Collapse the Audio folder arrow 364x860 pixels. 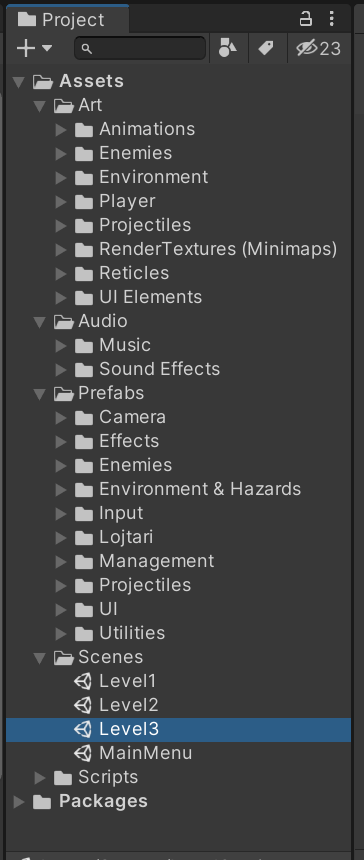coord(39,322)
